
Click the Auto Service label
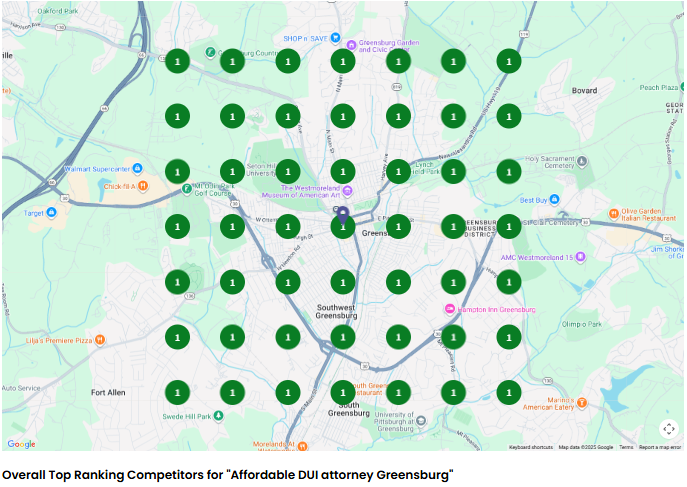click(21, 388)
